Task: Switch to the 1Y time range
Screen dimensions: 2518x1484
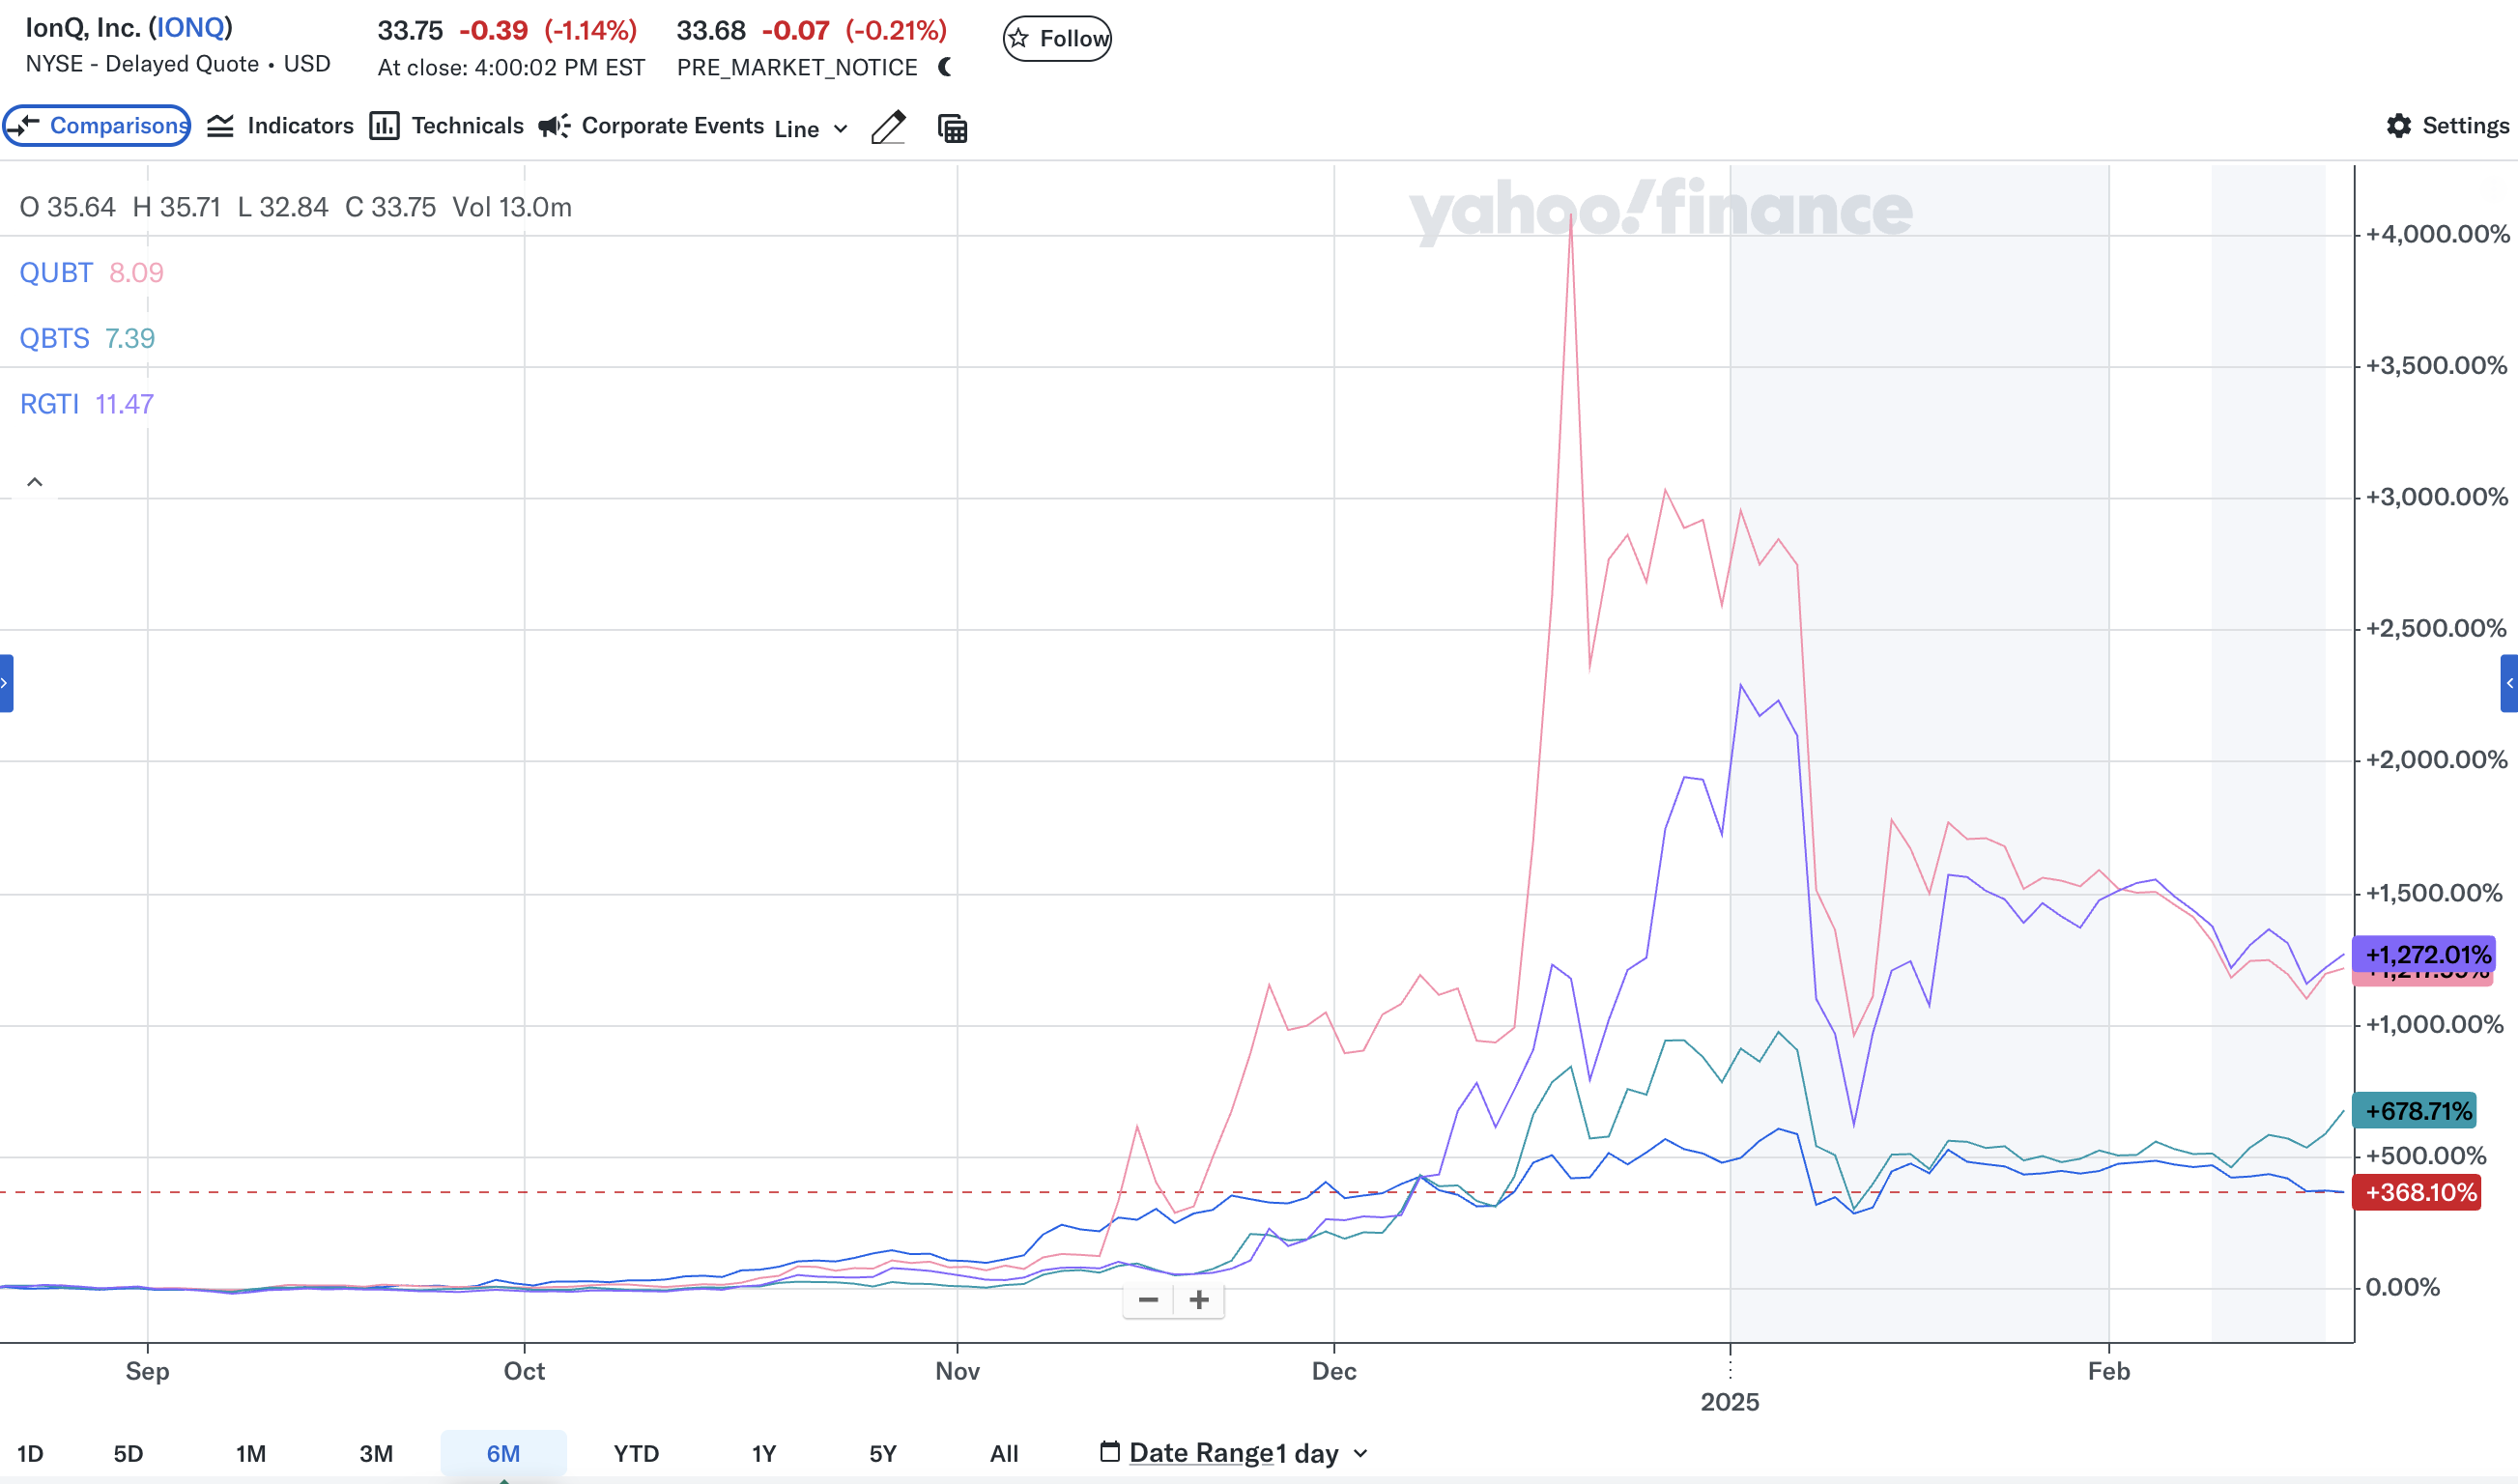Action: pos(764,1453)
